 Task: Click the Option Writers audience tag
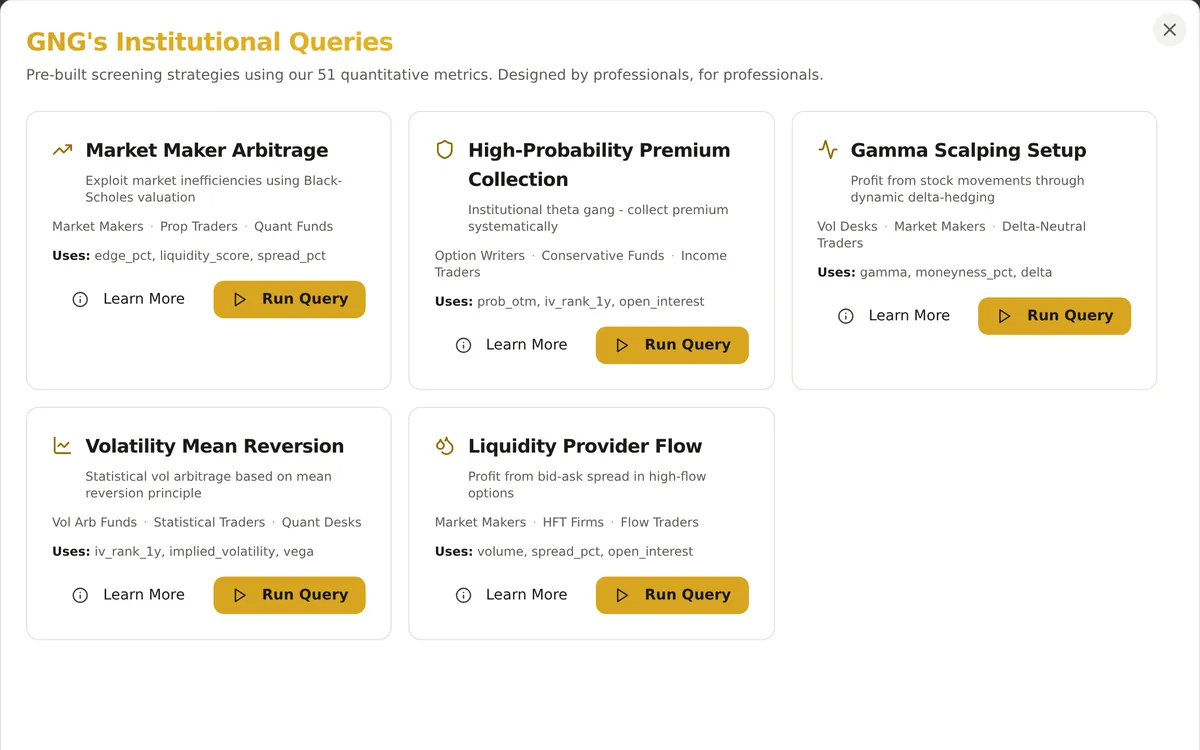pos(480,256)
